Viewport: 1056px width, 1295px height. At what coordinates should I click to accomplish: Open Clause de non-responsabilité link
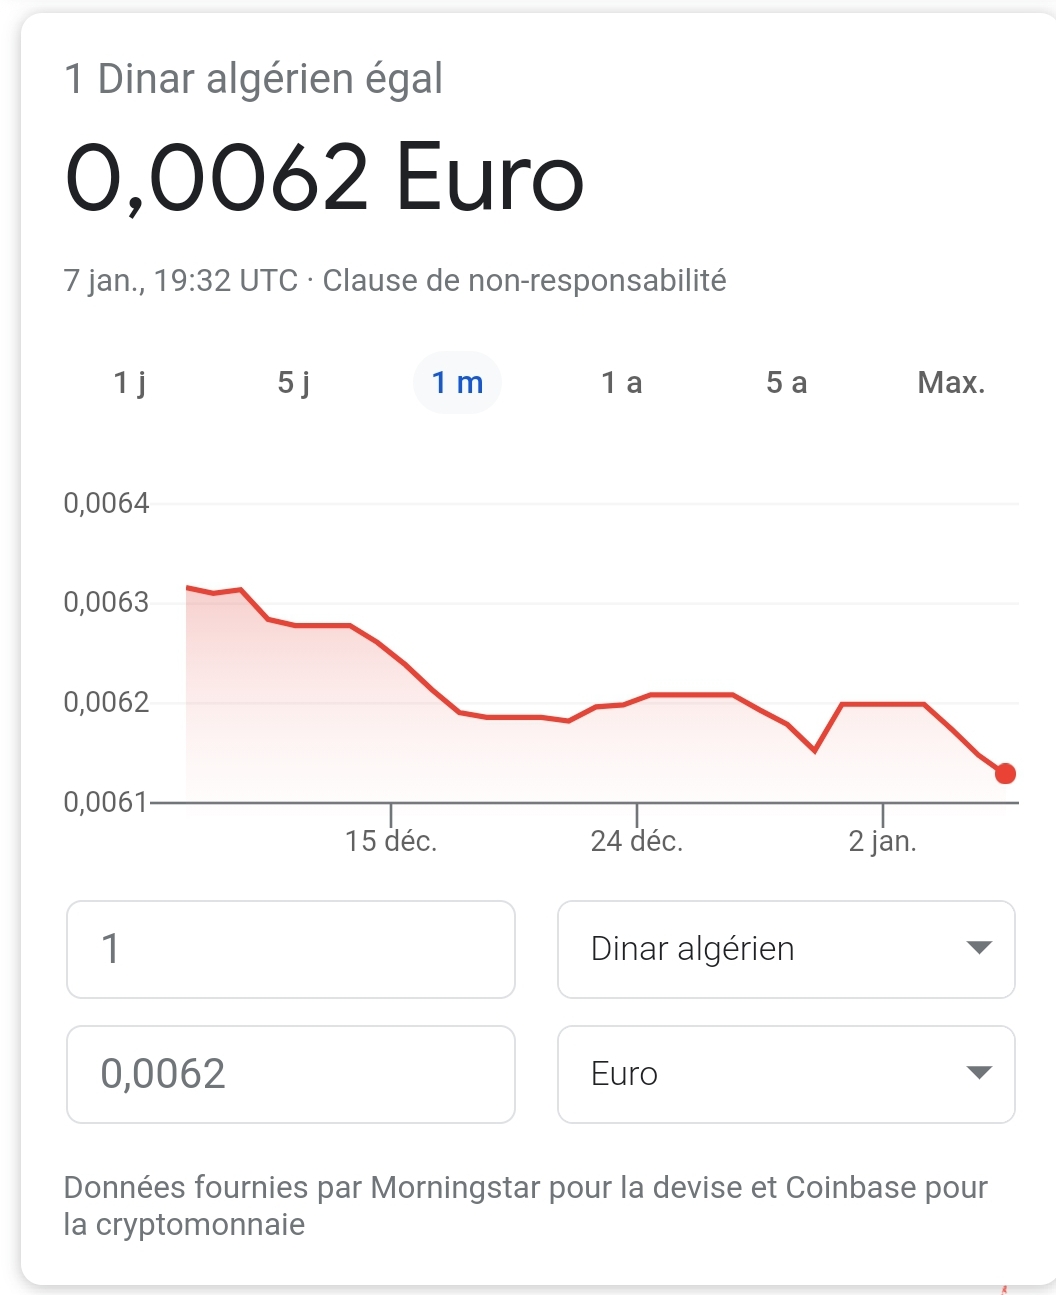524,281
